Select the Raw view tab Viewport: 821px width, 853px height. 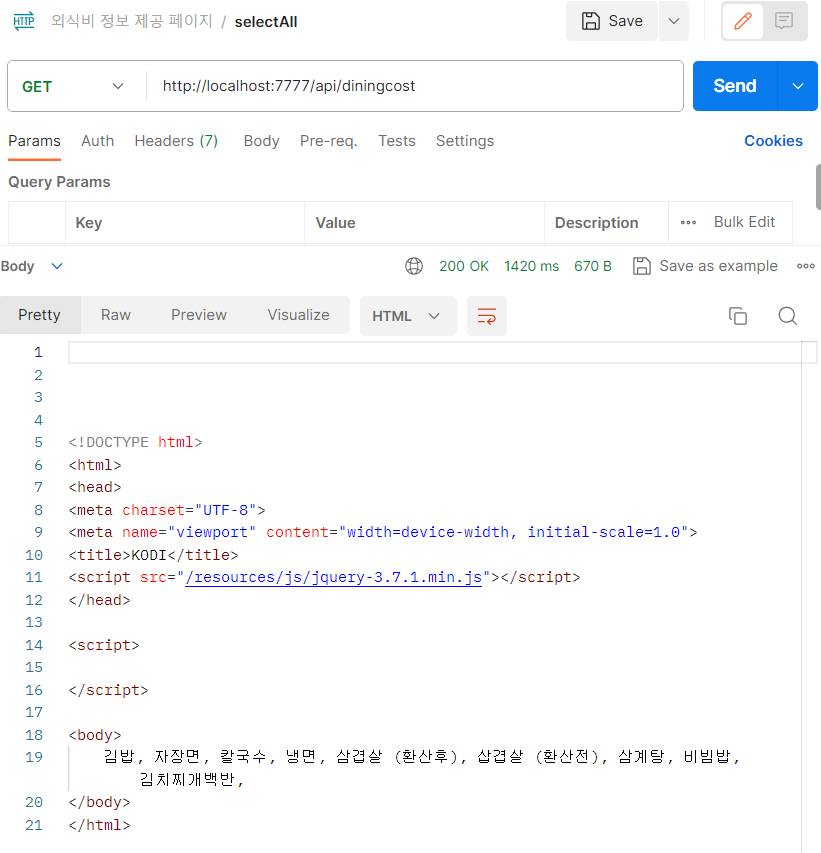coord(116,315)
